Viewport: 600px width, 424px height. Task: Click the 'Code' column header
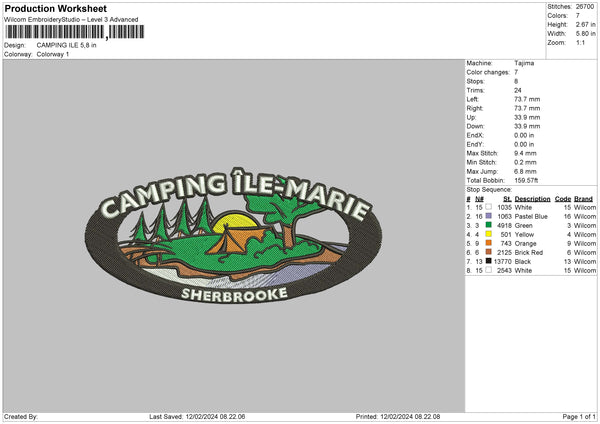tap(563, 199)
